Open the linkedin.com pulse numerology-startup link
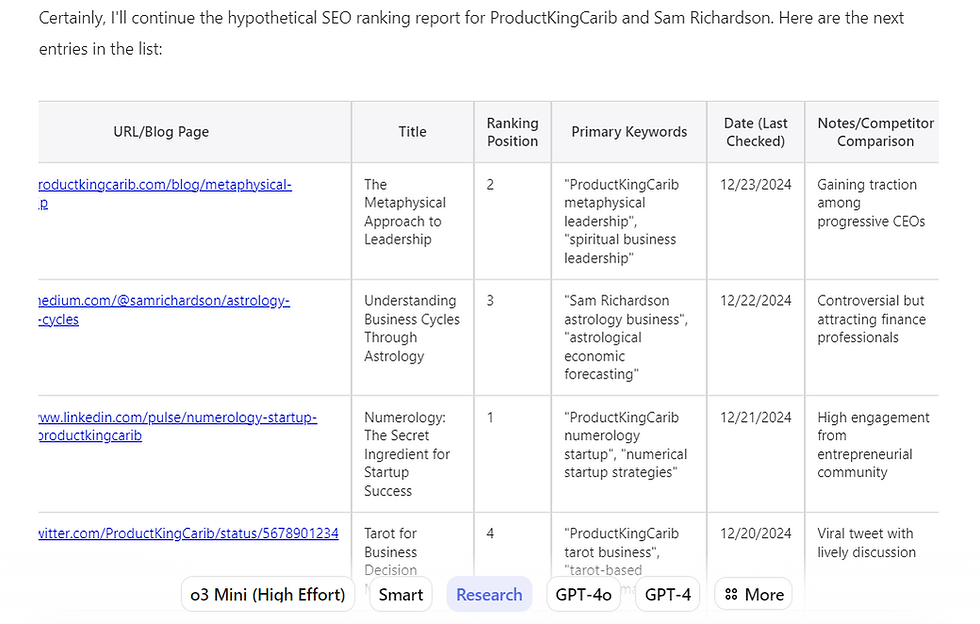The width and height of the screenshot is (980, 624). coord(178,426)
